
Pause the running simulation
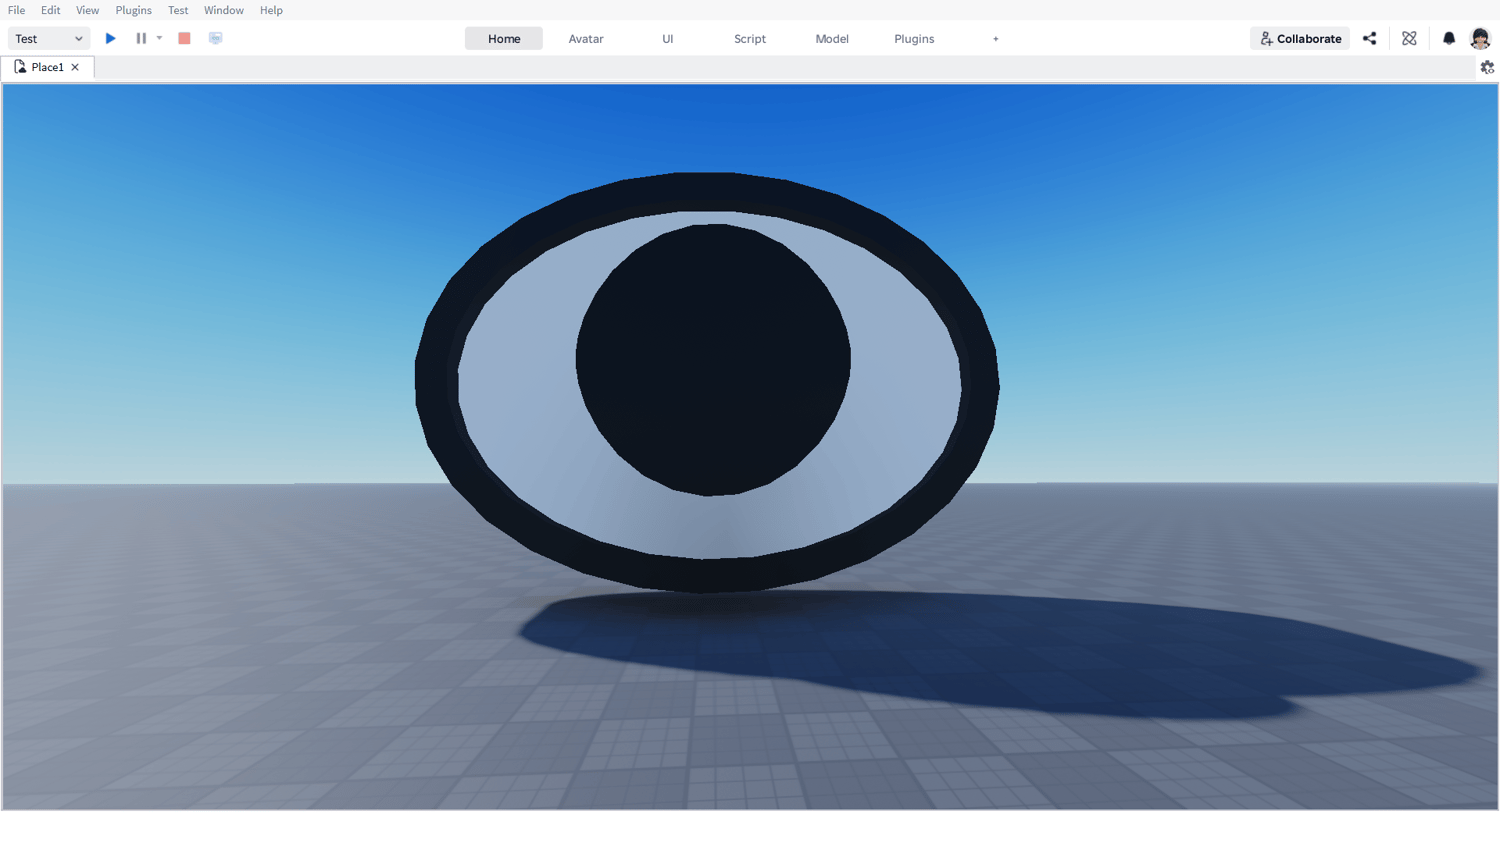pyautogui.click(x=141, y=38)
